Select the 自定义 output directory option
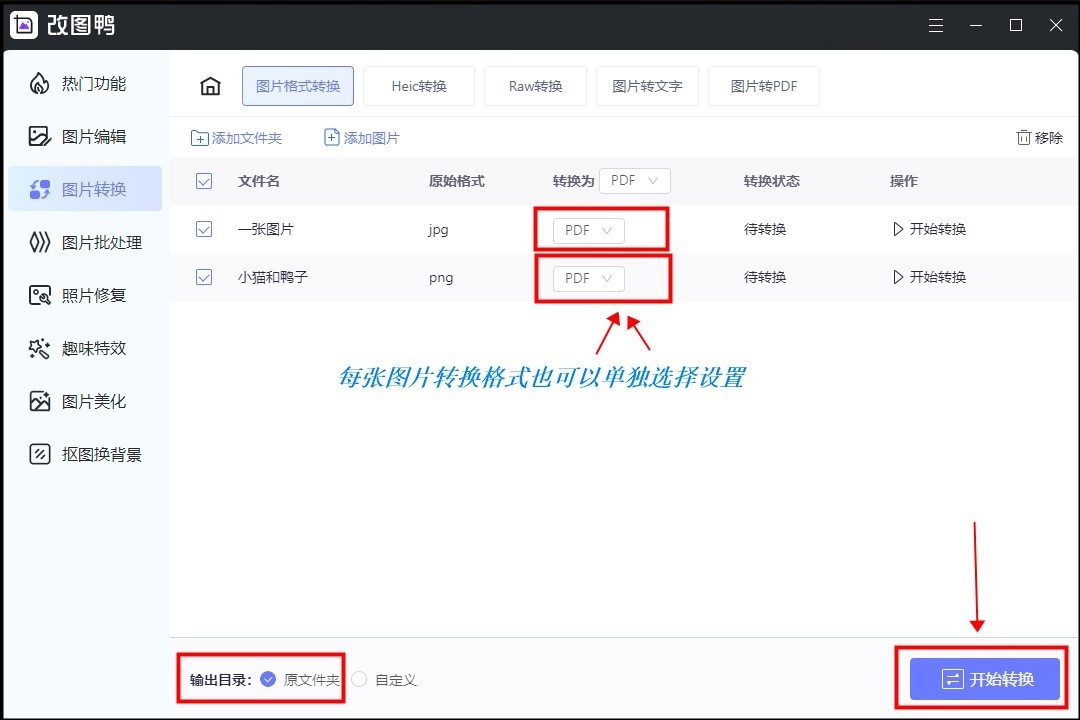Screen dimensions: 1080x720 click(x=358, y=679)
